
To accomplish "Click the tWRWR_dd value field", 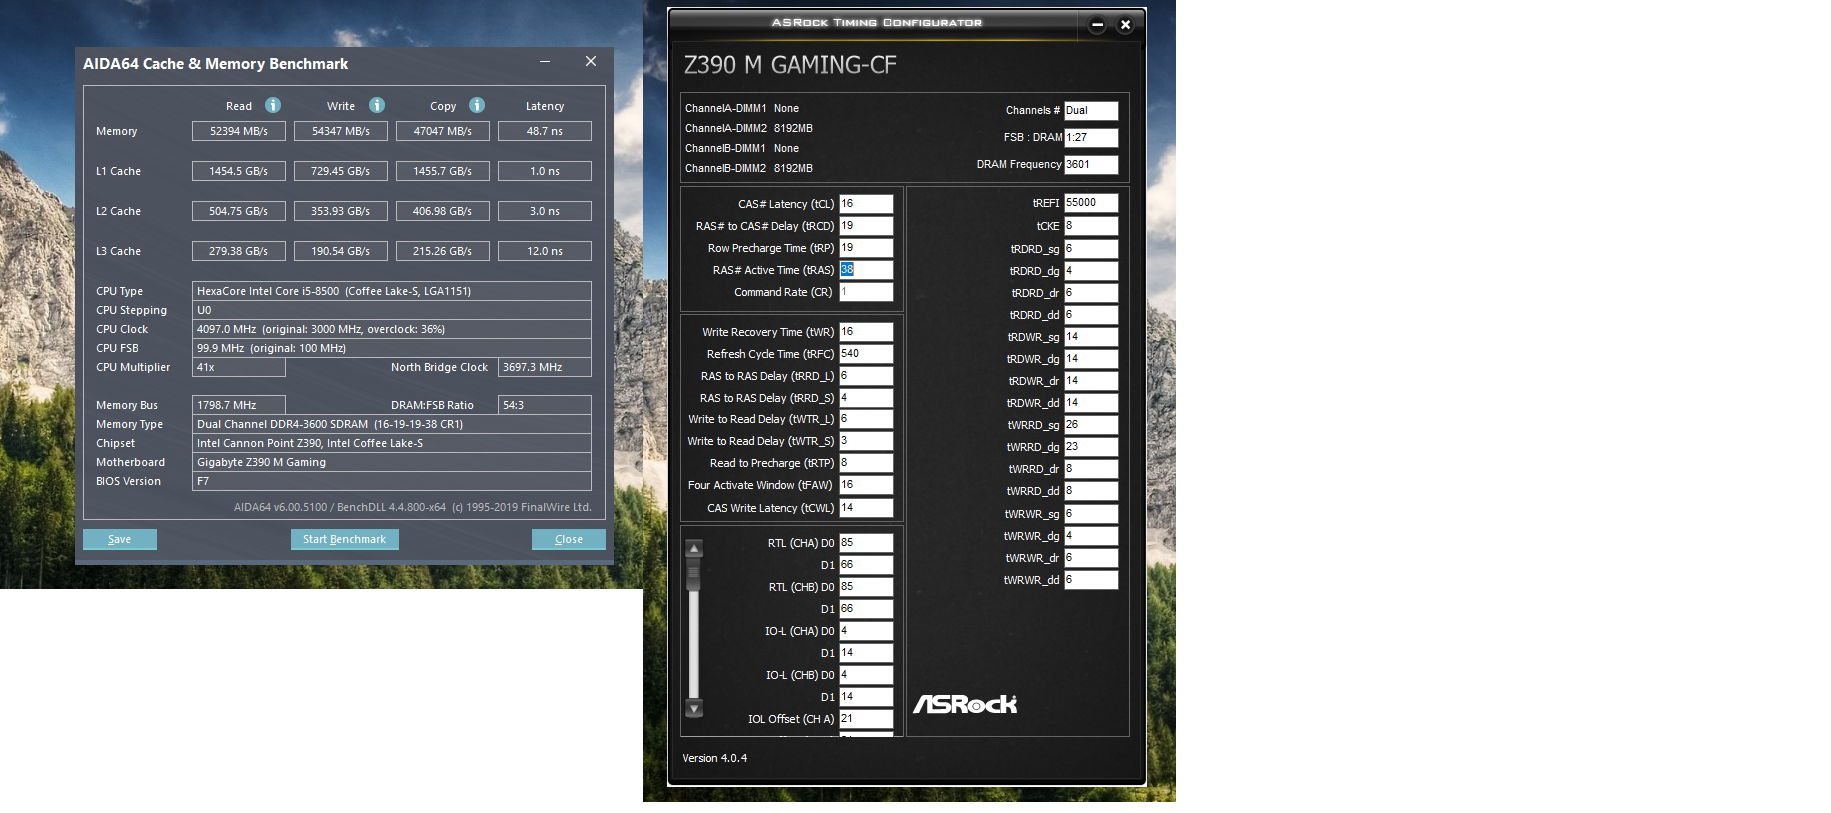I will [x=1091, y=580].
